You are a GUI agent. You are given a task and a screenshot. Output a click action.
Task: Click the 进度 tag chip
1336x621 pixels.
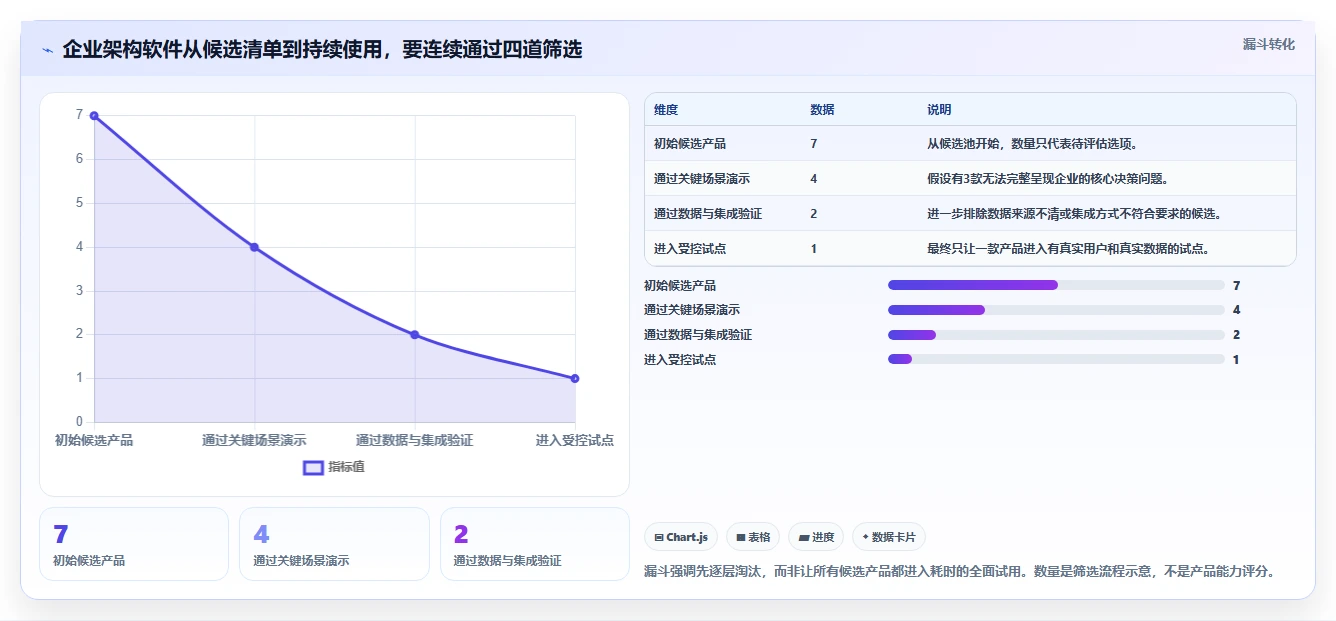click(816, 537)
